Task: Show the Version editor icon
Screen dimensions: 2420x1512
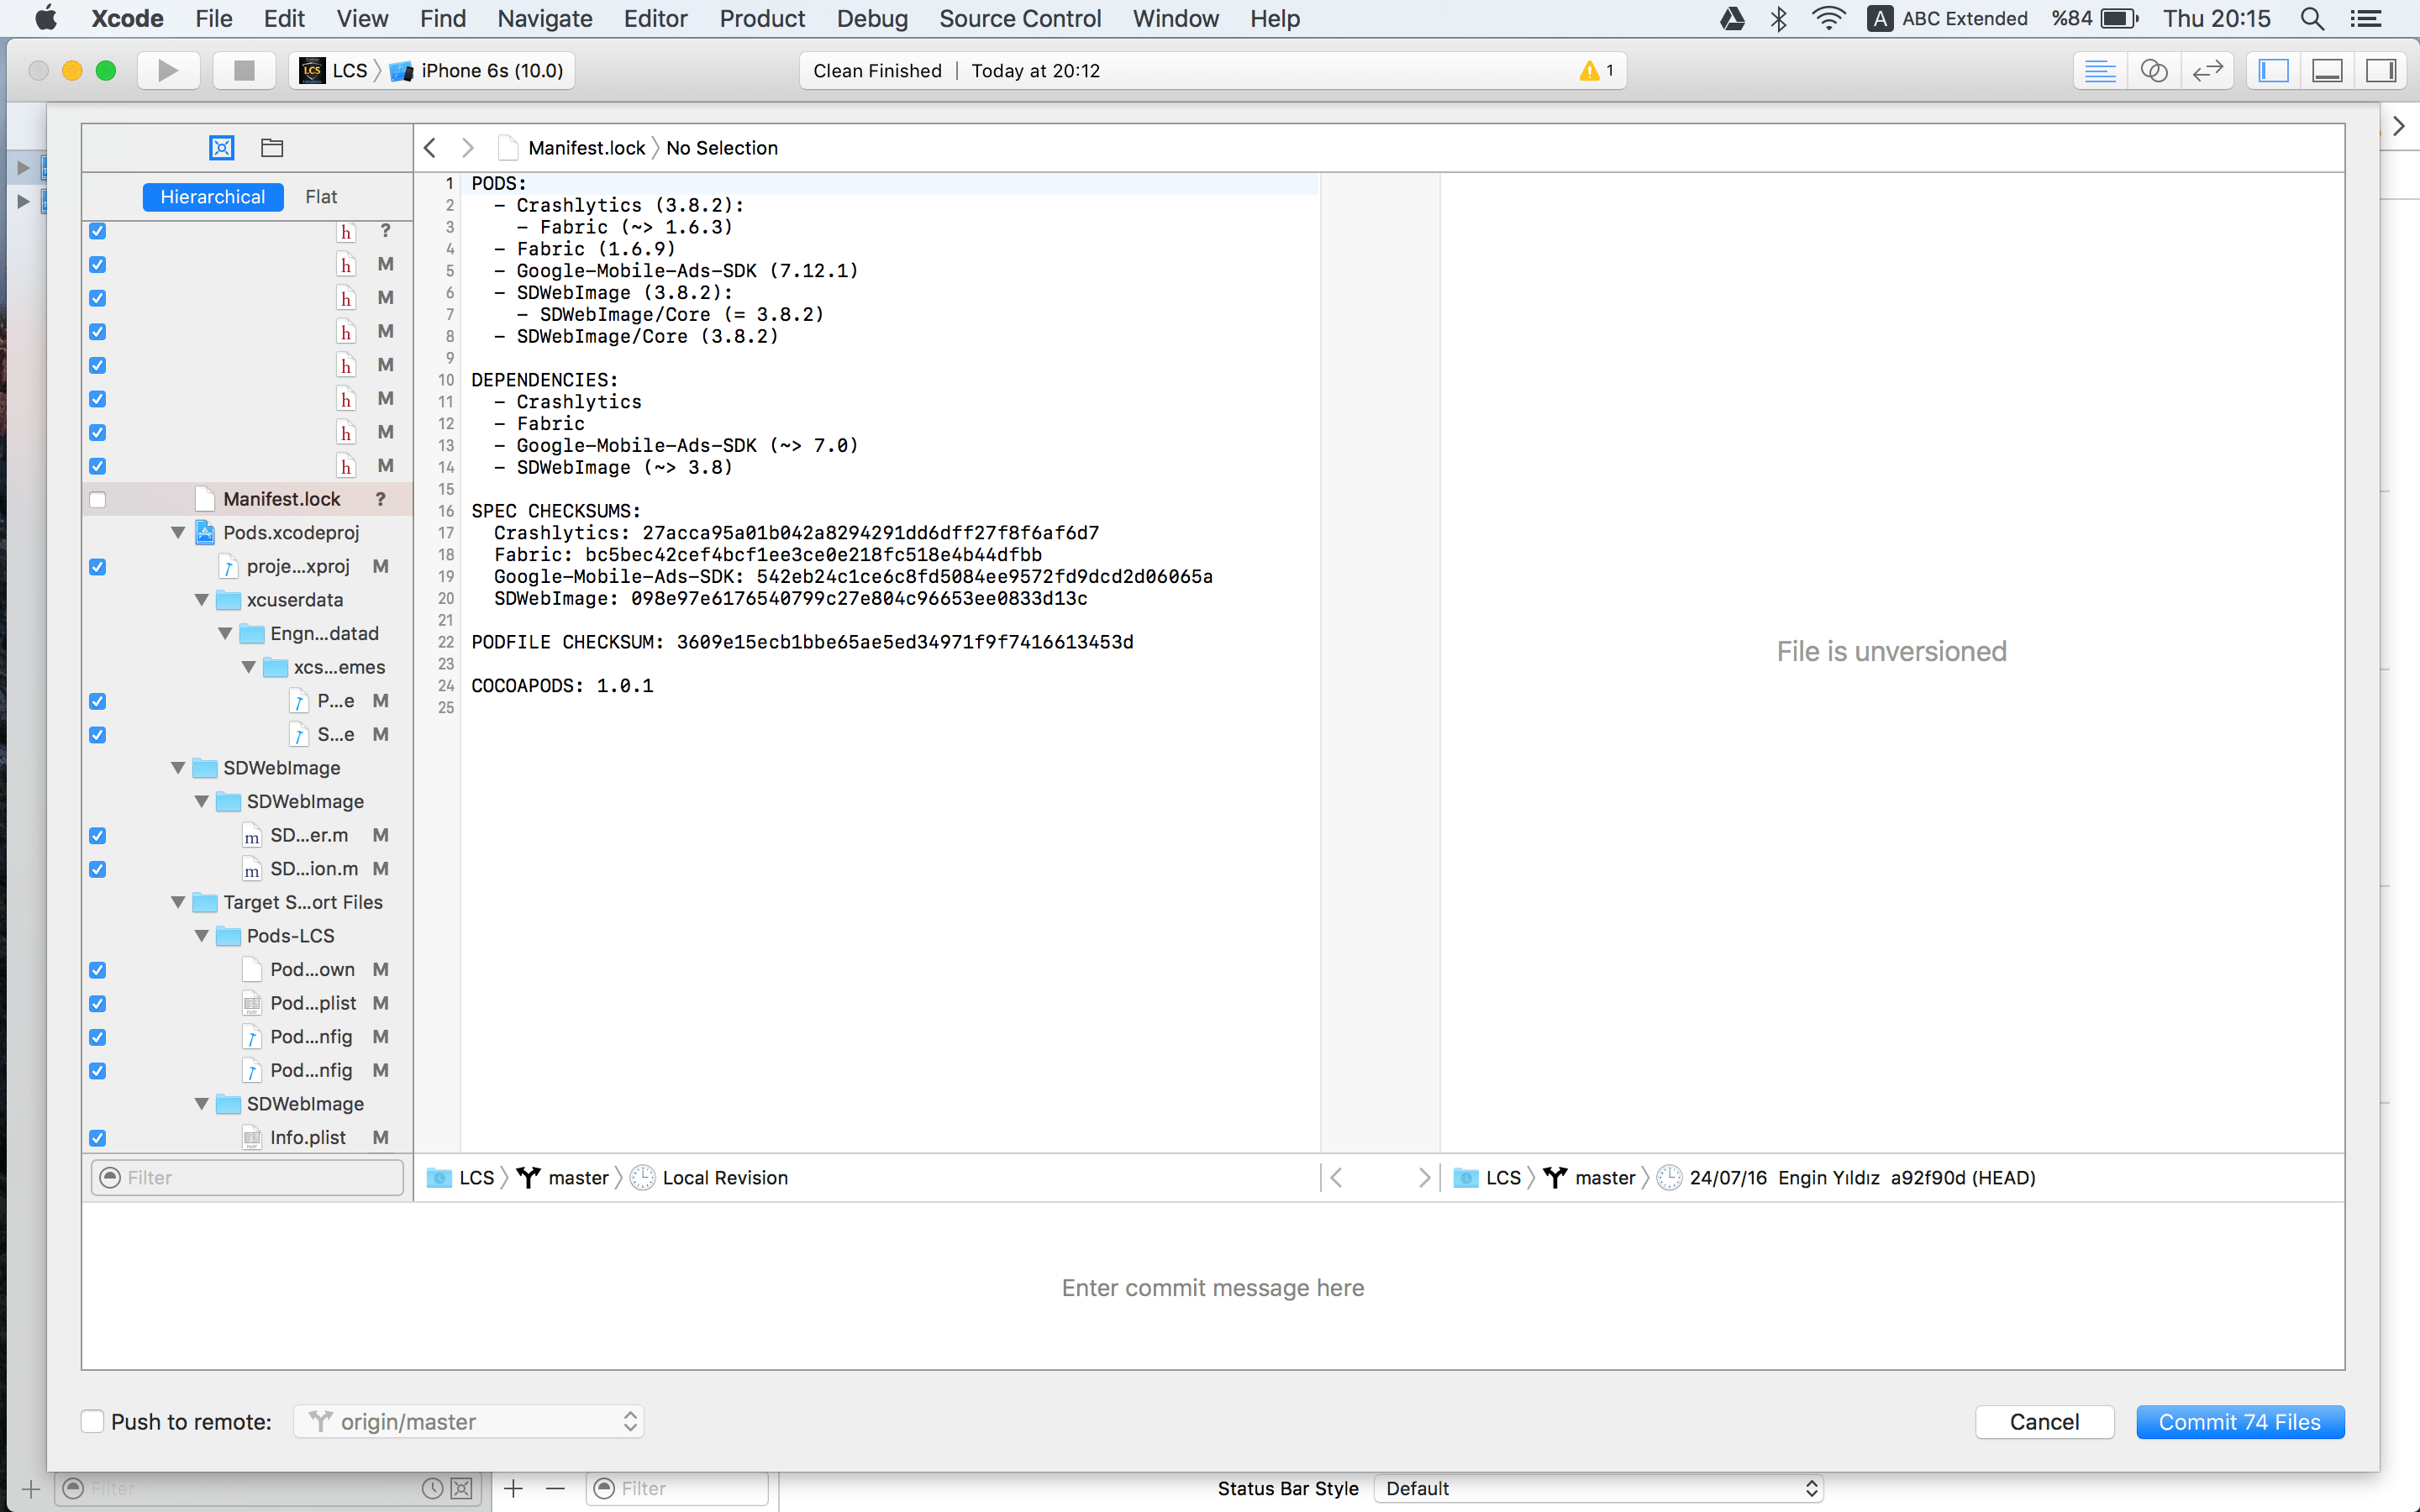Action: (x=2207, y=71)
